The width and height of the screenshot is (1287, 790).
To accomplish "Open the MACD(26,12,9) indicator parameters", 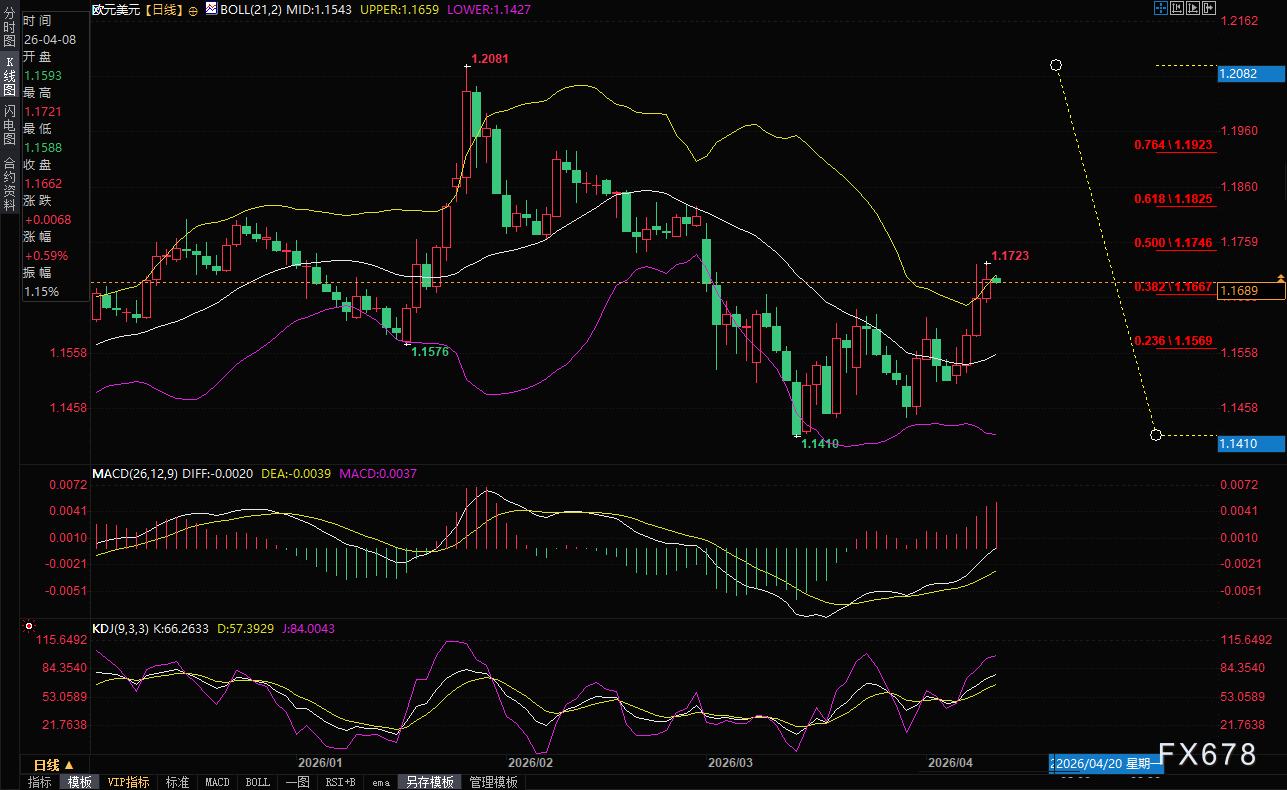I will tap(134, 473).
